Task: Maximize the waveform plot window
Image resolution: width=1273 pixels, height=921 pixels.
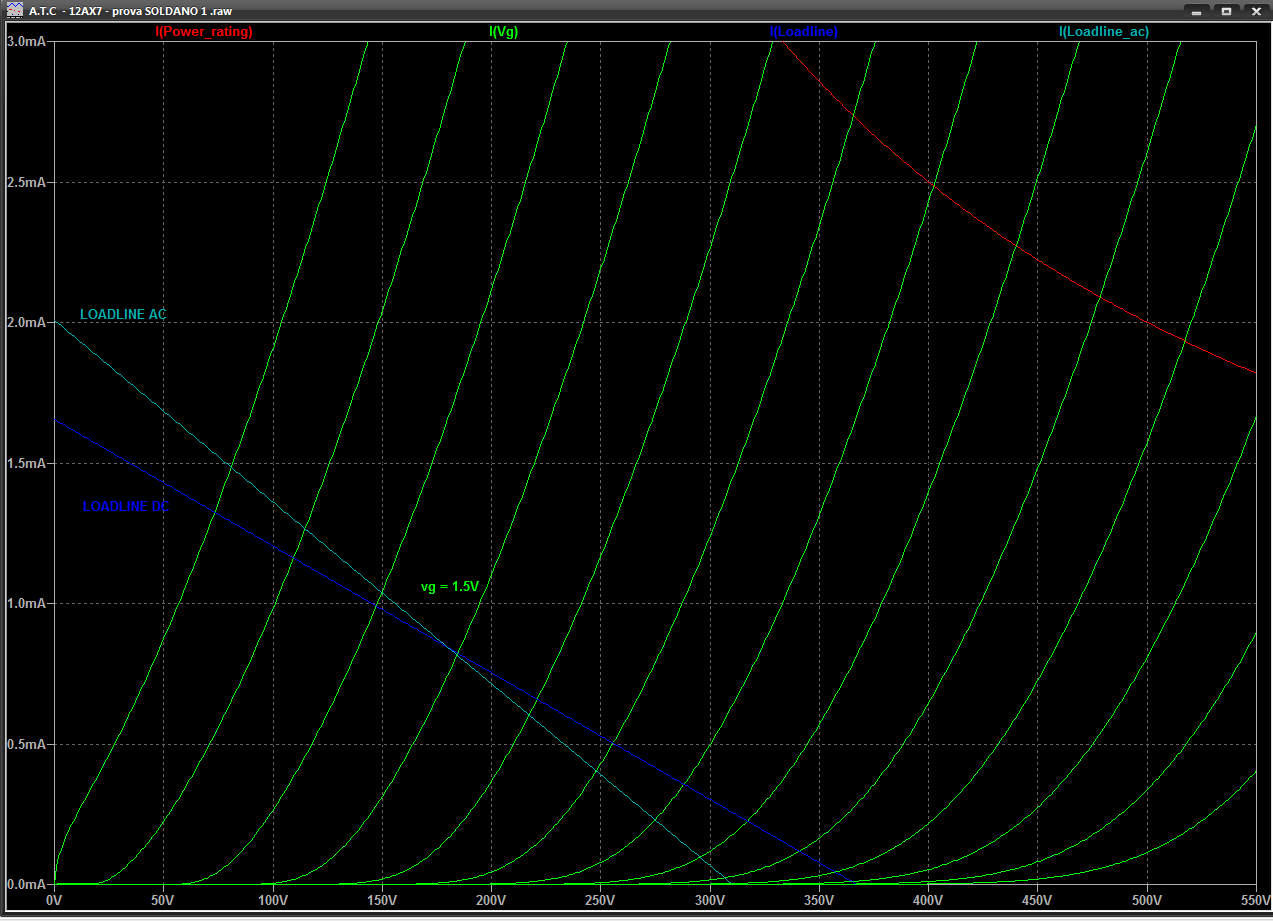Action: pyautogui.click(x=1225, y=11)
